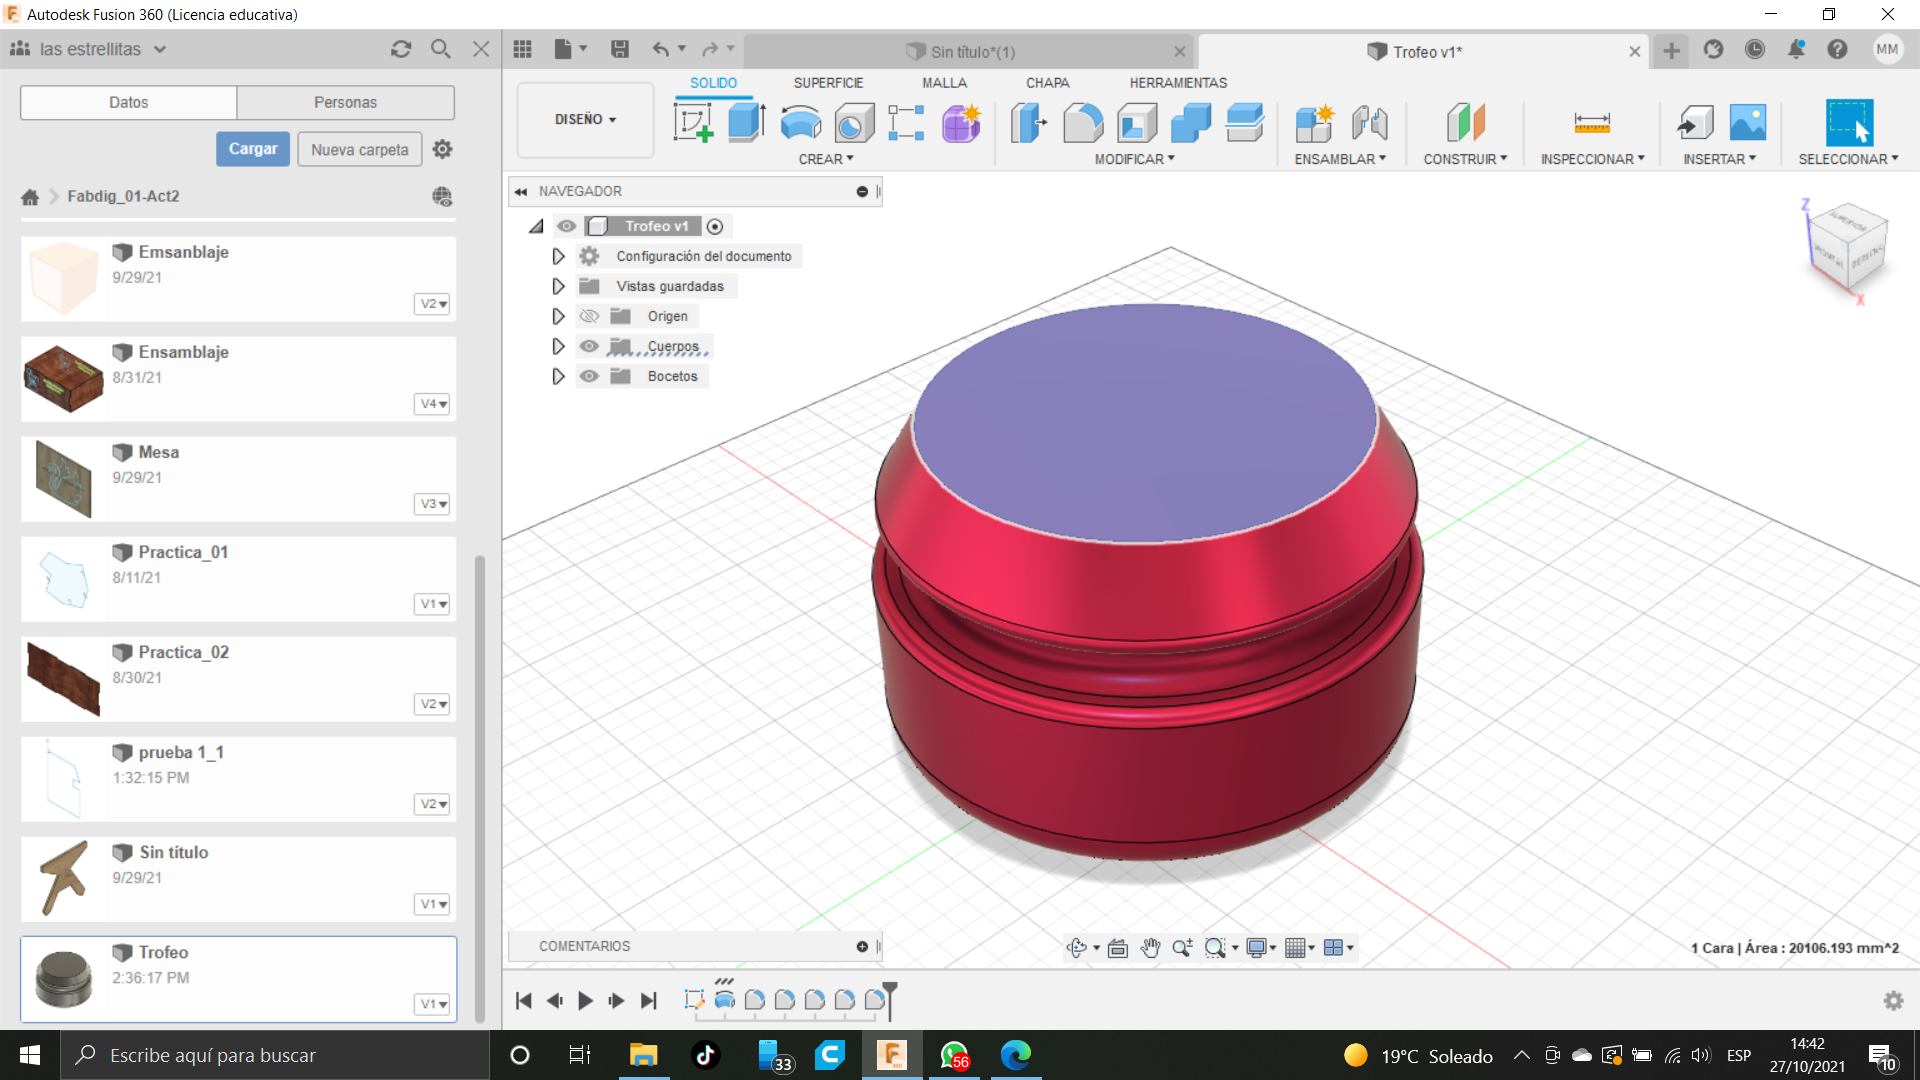Toggle visibility of Origen folder
Image resolution: width=1920 pixels, height=1080 pixels.
(x=589, y=316)
